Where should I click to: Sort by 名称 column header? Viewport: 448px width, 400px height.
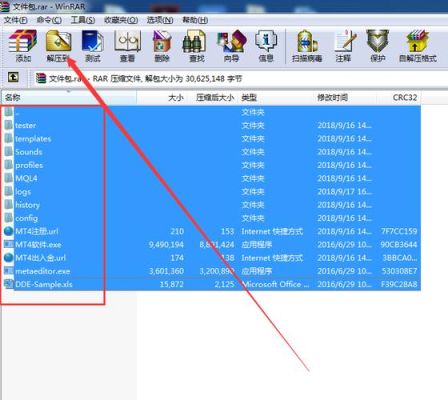point(69,97)
